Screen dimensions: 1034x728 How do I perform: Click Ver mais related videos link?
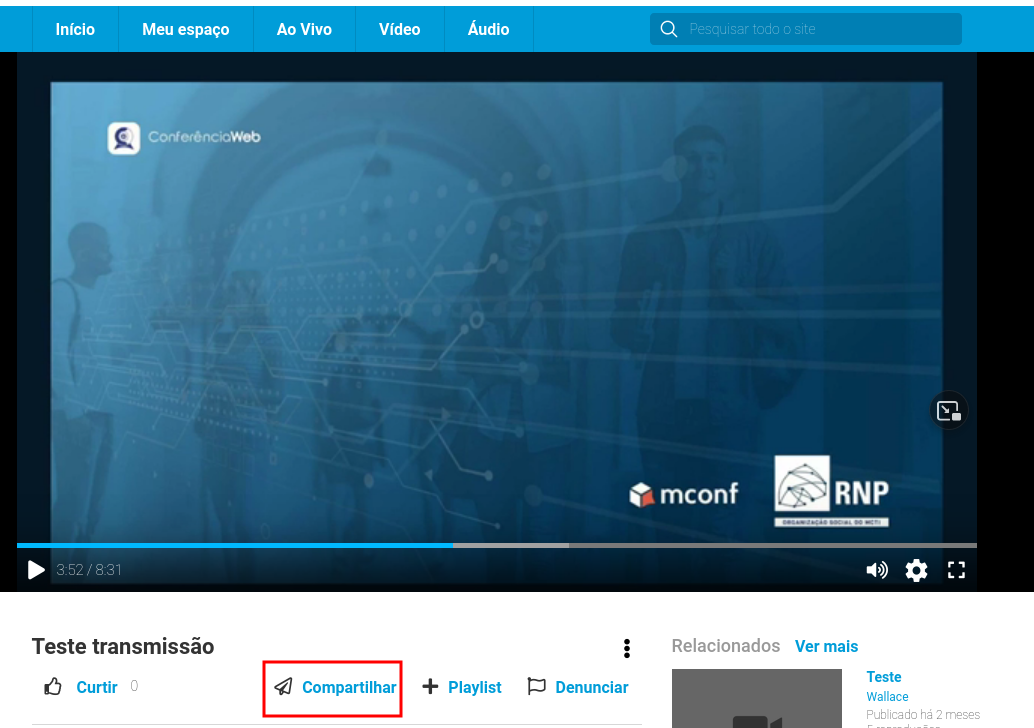click(826, 646)
